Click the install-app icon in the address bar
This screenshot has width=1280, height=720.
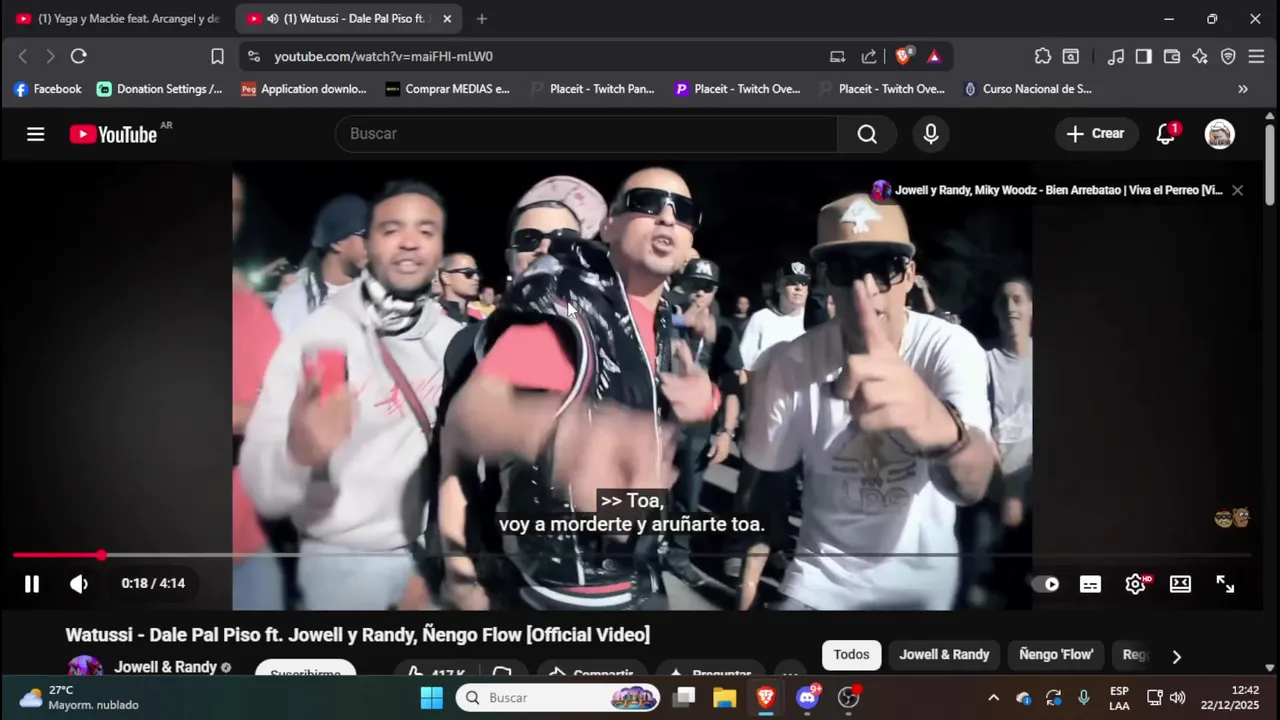point(838,57)
